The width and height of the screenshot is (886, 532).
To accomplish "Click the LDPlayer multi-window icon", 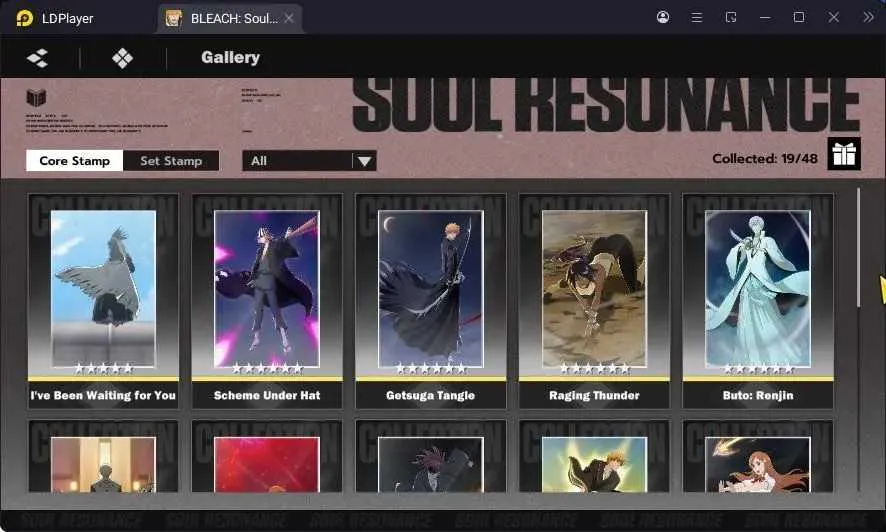I will click(x=731, y=18).
